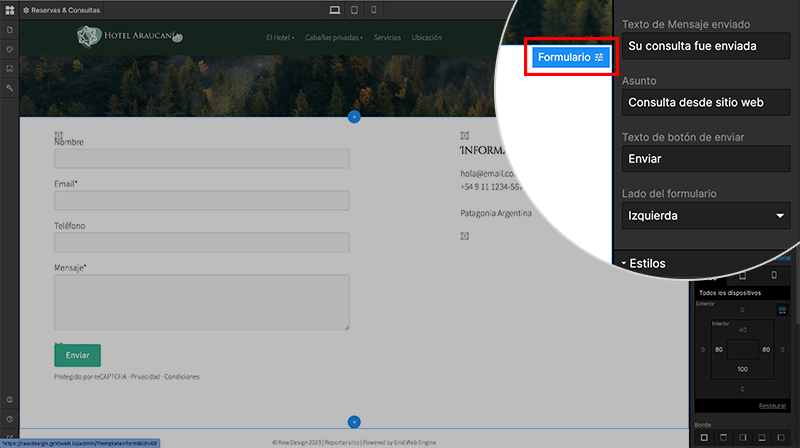The image size is (800, 448).
Task: Open the dashboard grid icon in the top-left corner
Action: click(9, 10)
